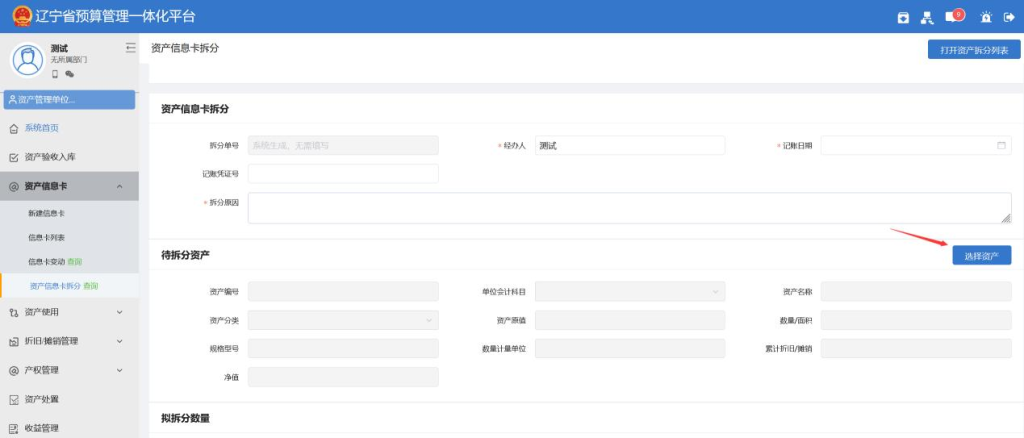Click the 资产编号 field
The width and height of the screenshot is (1024, 438).
coord(343,291)
